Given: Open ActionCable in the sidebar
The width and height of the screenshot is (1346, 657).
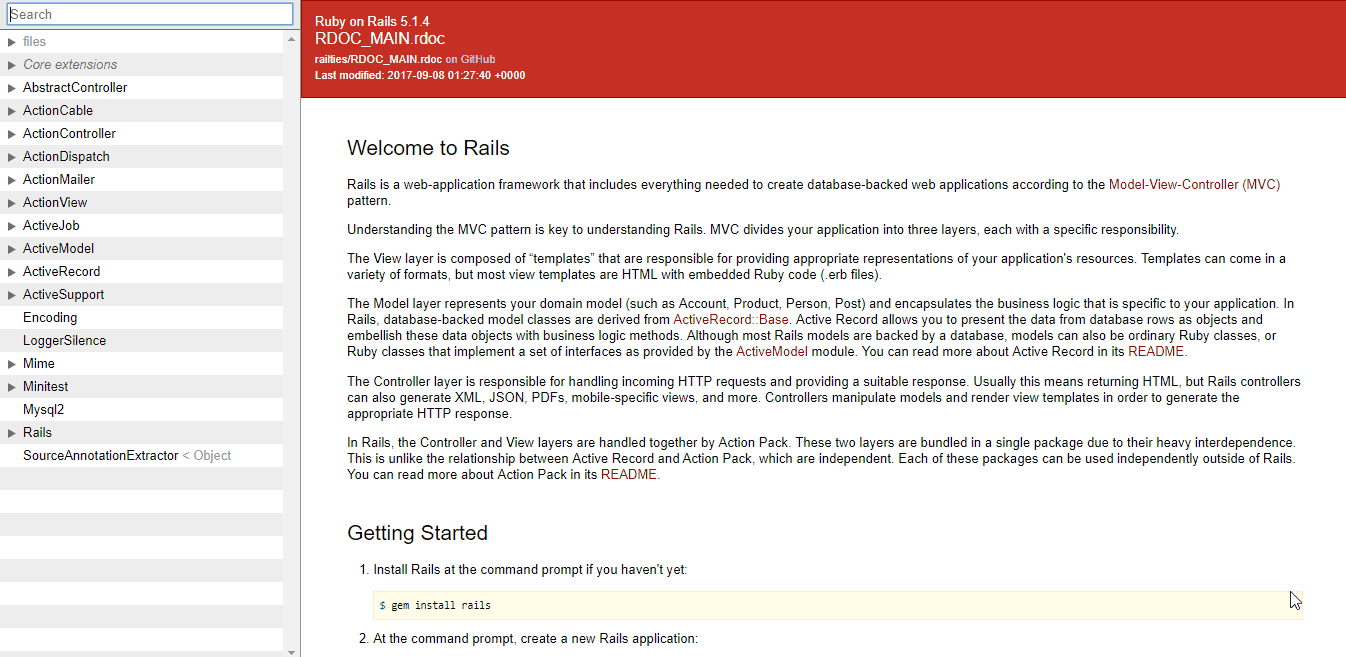Looking at the screenshot, I should [x=58, y=111].
